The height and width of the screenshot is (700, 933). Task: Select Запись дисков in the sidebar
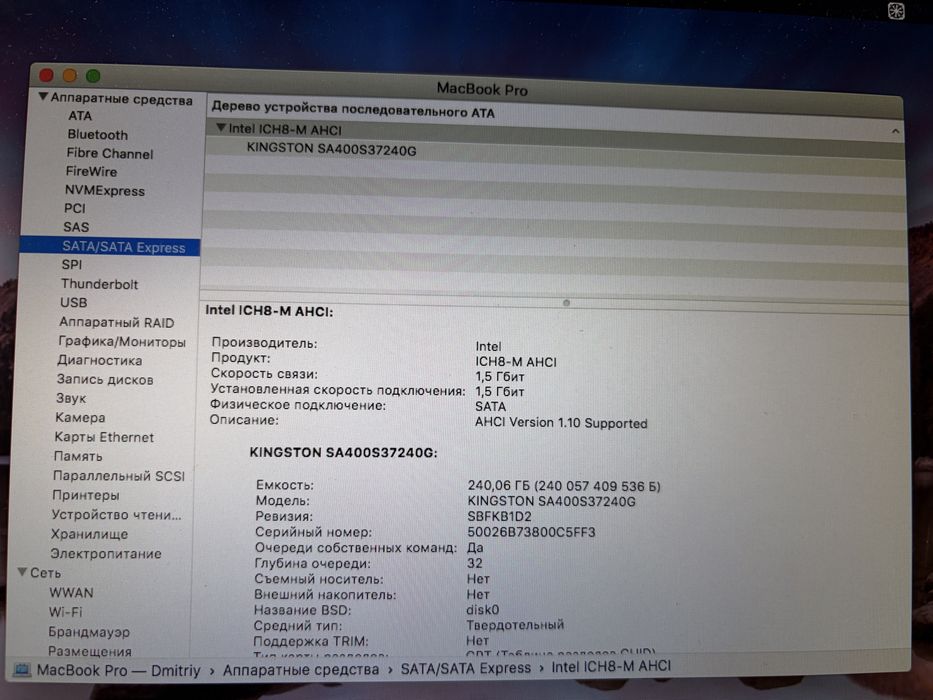coord(105,379)
